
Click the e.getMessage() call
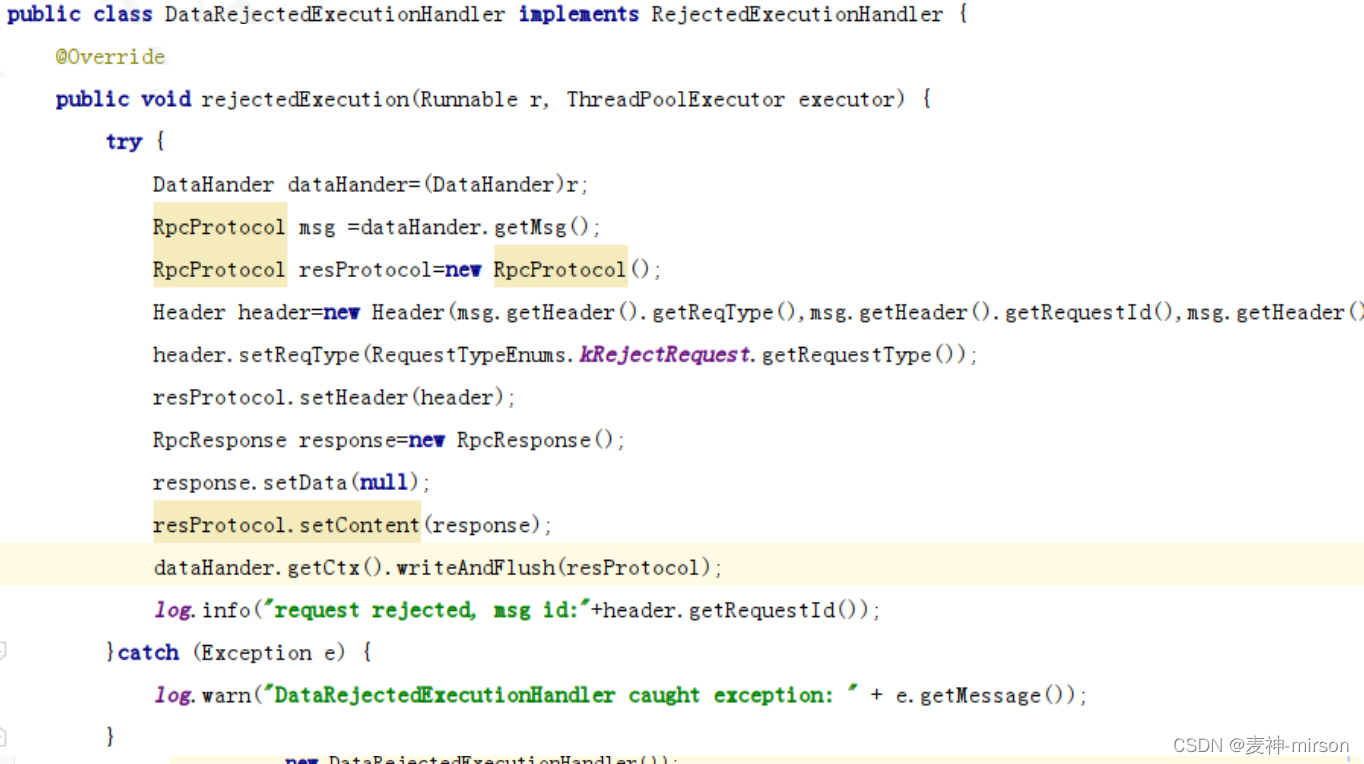point(984,695)
